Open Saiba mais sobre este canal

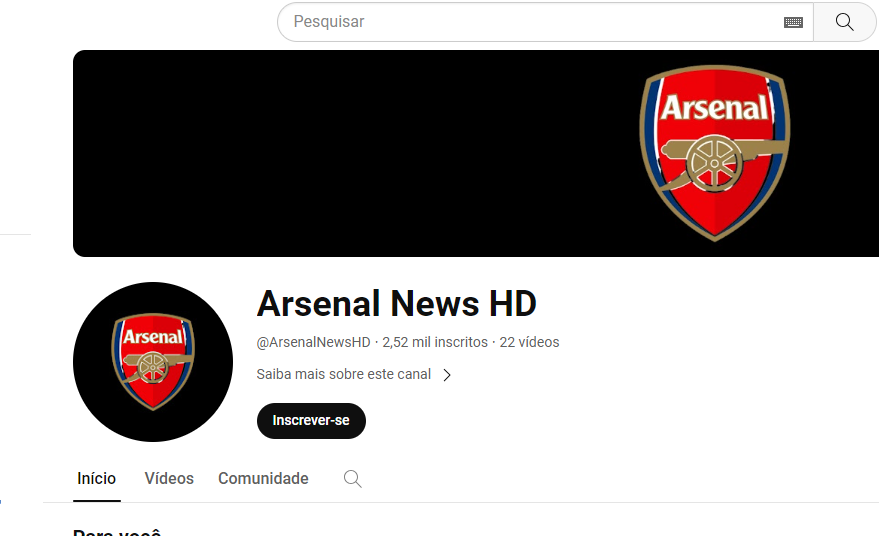344,374
